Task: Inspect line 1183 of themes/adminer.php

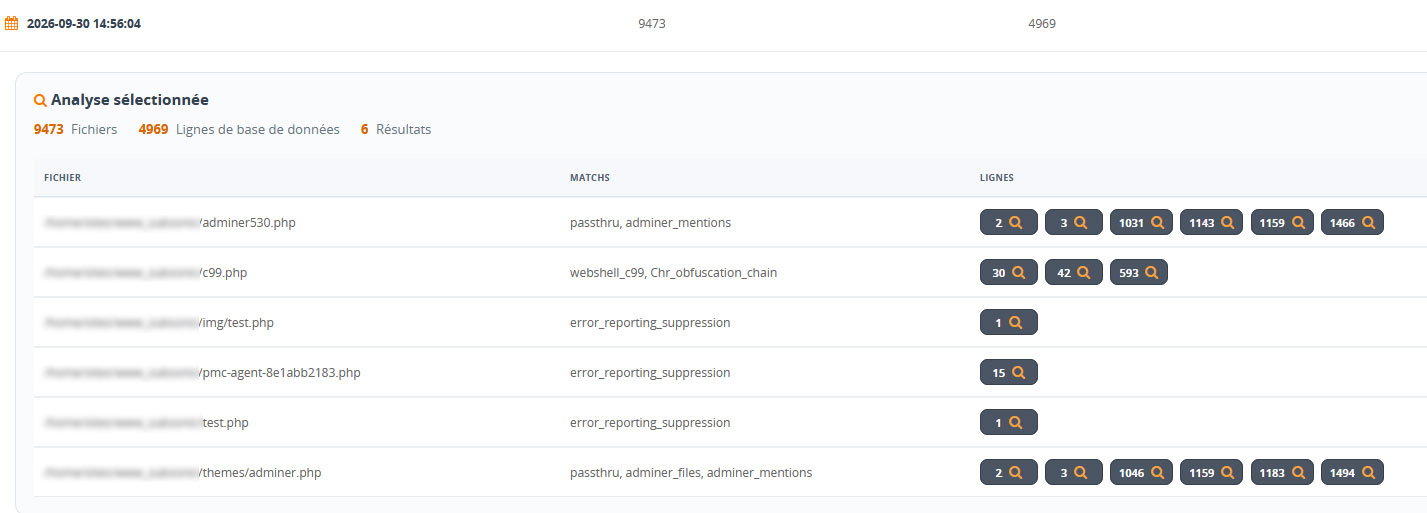Action: 1282,472
